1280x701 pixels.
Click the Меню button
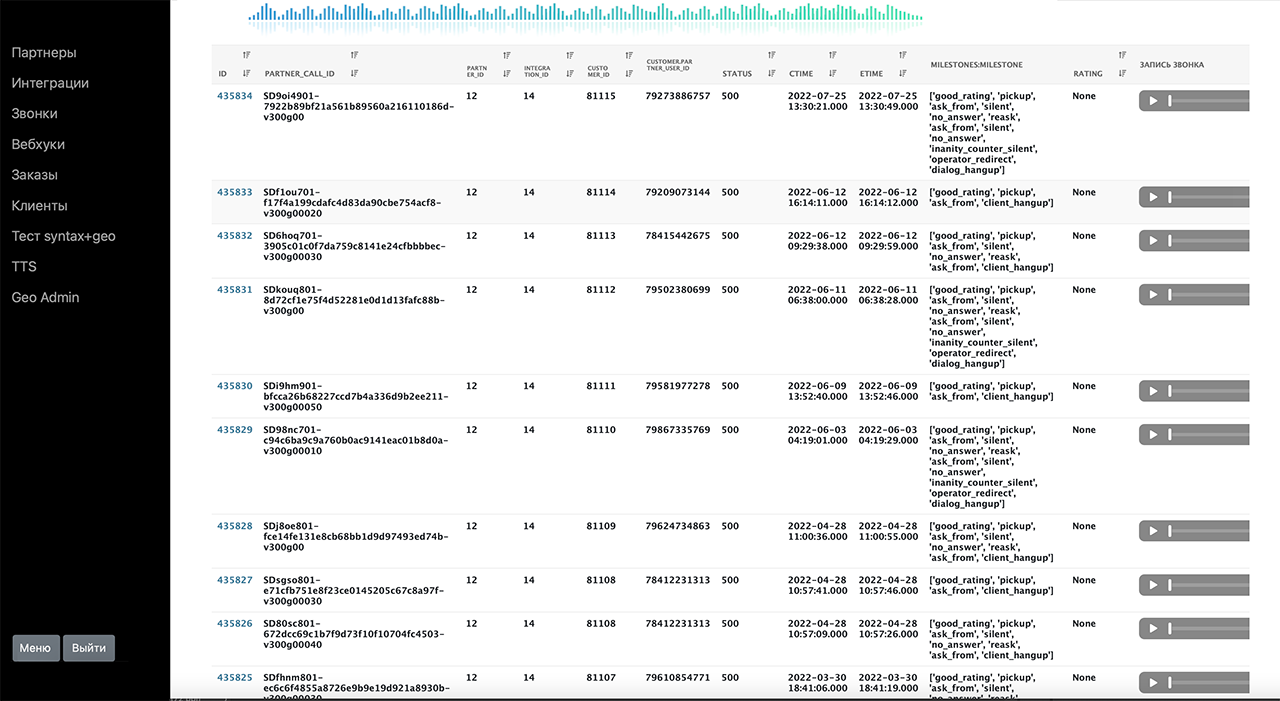[35, 648]
